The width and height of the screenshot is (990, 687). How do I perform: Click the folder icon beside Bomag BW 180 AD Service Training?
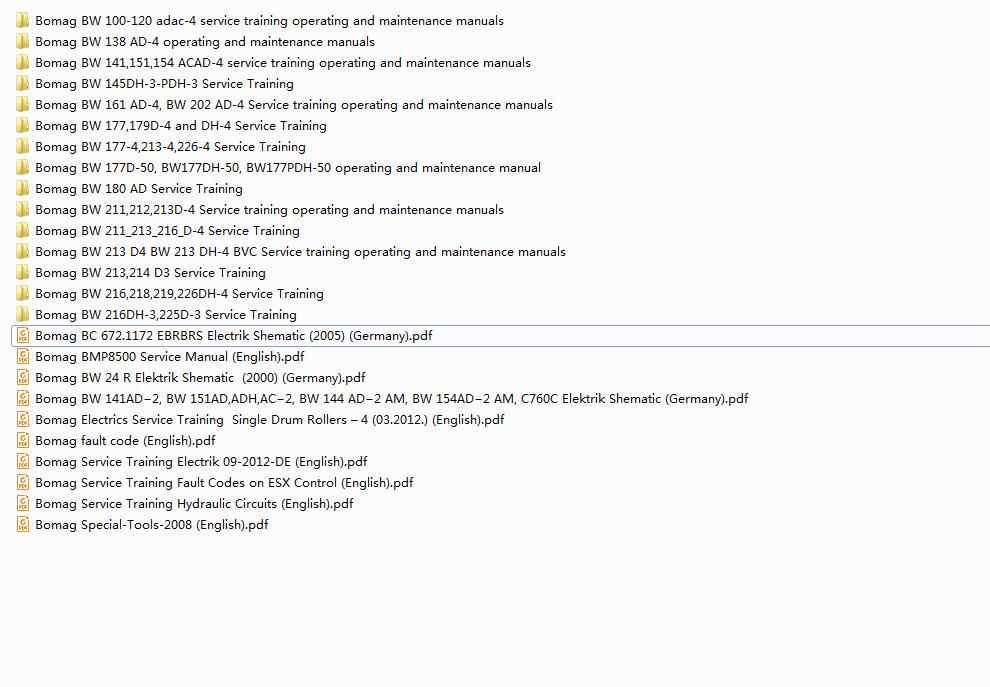pyautogui.click(x=23, y=189)
